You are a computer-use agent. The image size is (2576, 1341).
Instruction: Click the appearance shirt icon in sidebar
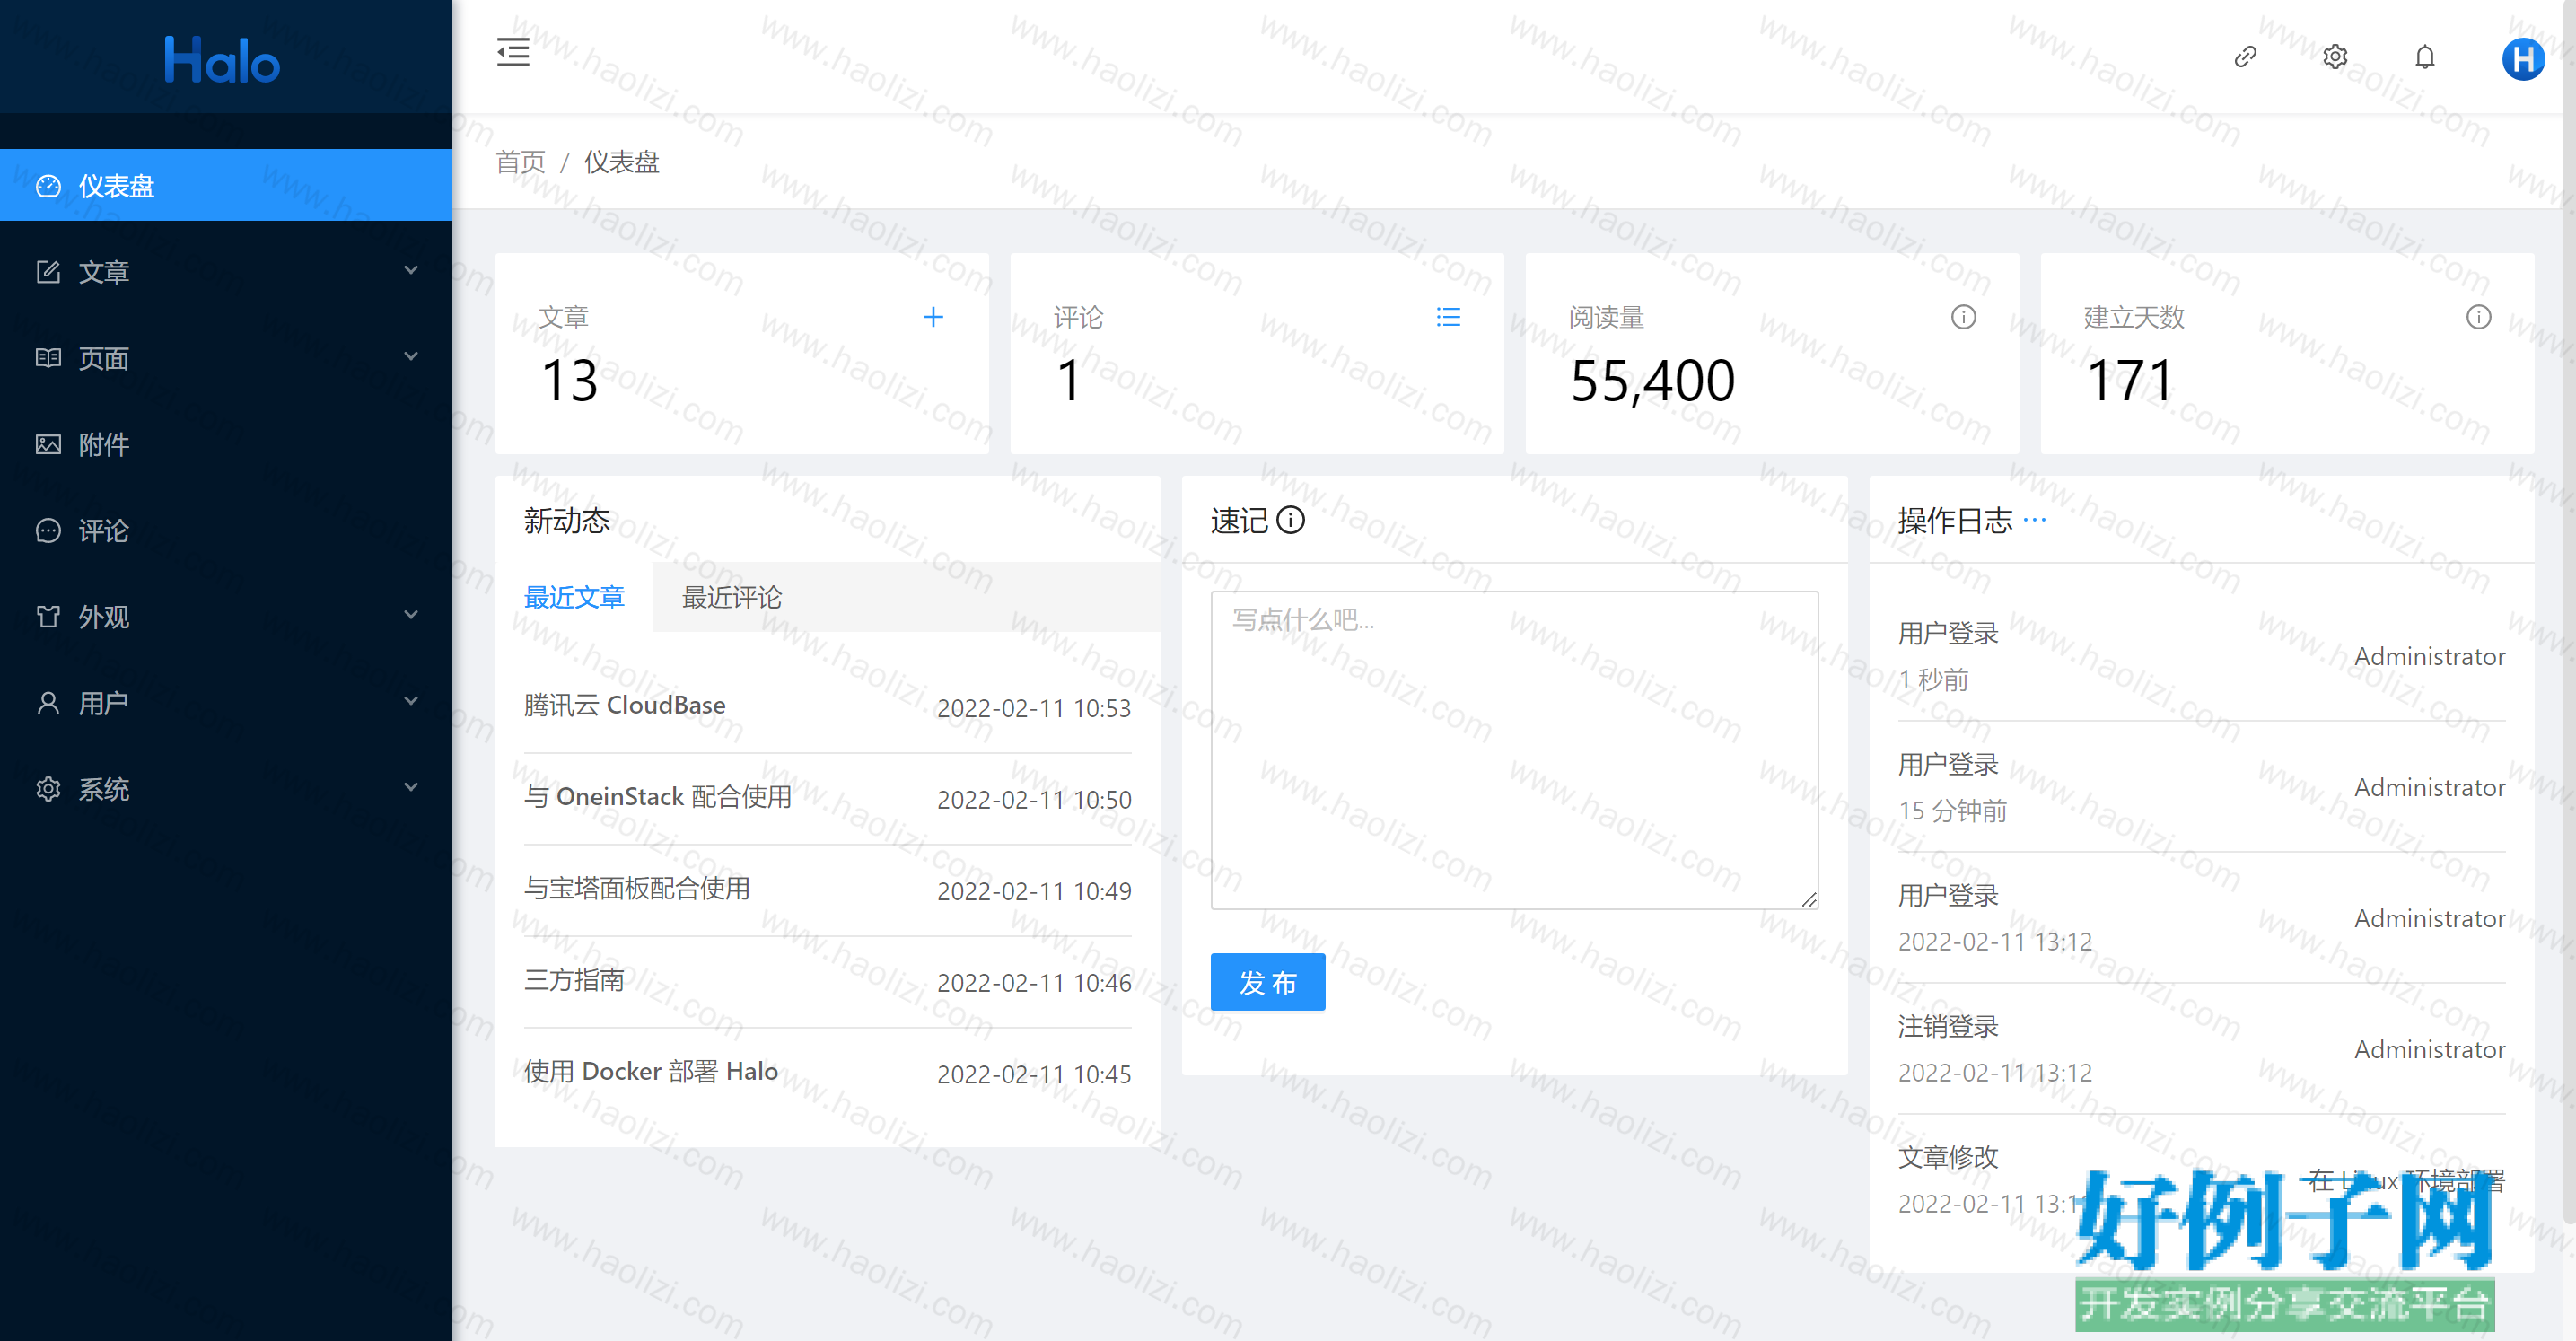tap(48, 616)
